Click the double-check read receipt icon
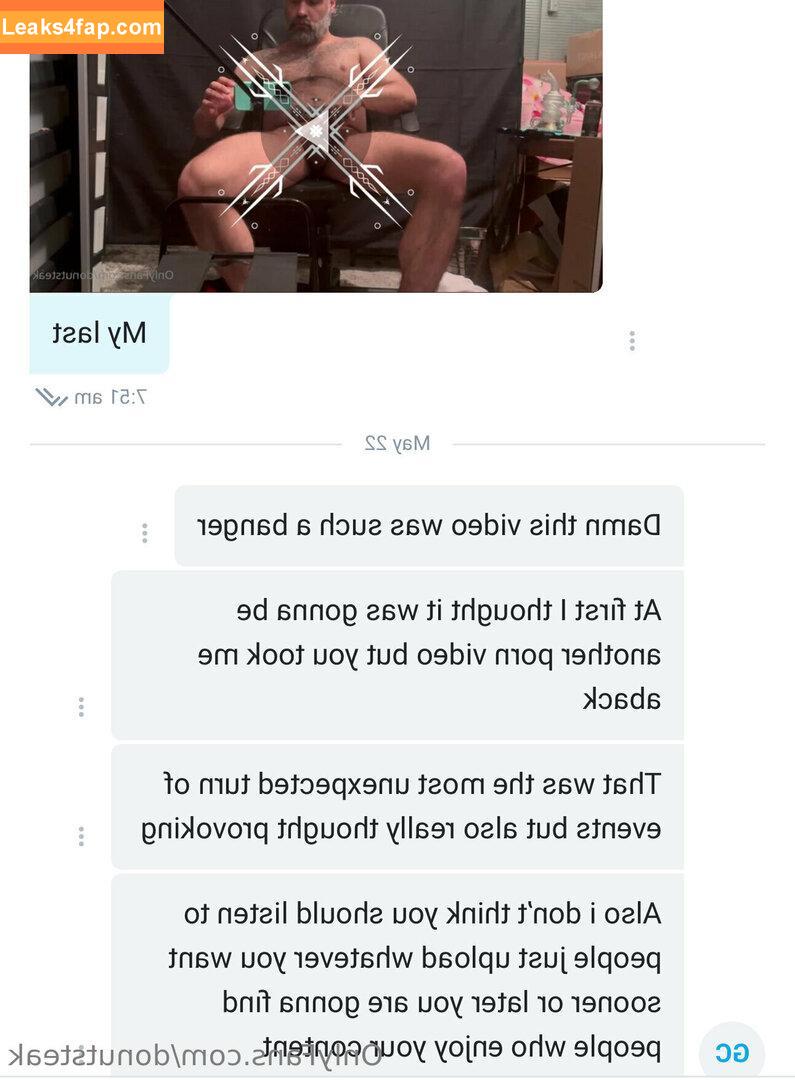The image size is (795, 1080). coord(51,397)
